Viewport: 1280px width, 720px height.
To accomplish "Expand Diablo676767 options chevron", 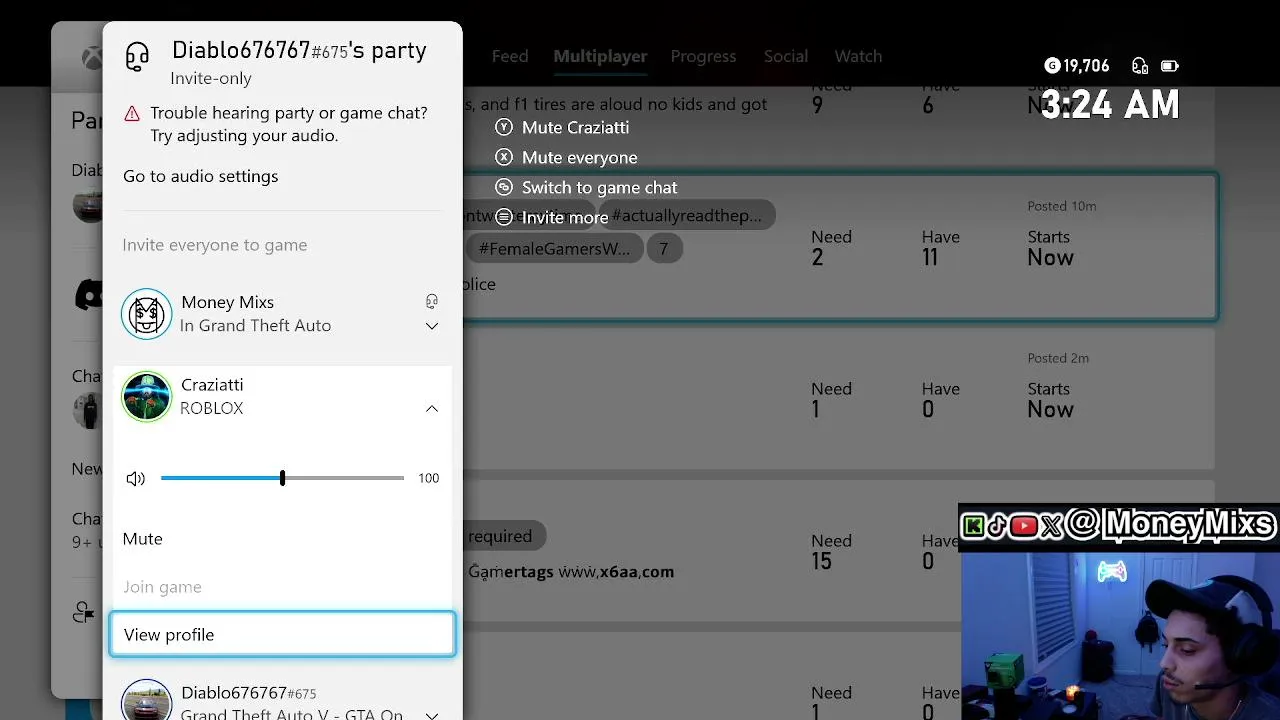I will point(432,714).
